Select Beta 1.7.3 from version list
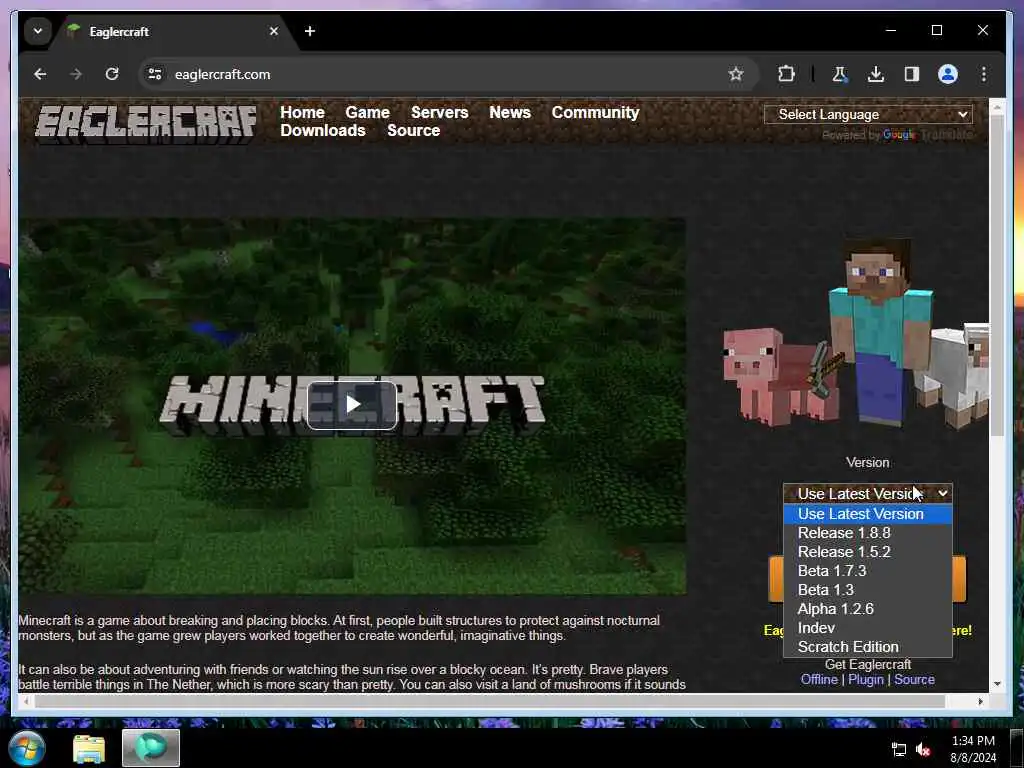The height and width of the screenshot is (768, 1024). coord(867,571)
